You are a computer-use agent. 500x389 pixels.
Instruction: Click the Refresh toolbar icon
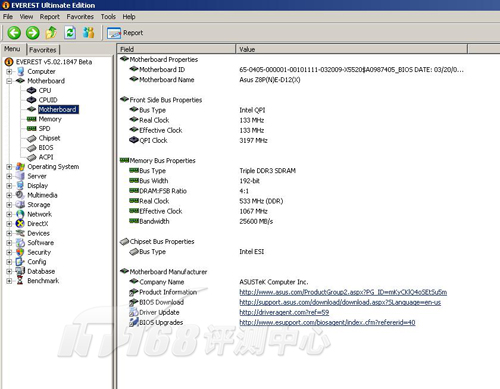[70, 33]
